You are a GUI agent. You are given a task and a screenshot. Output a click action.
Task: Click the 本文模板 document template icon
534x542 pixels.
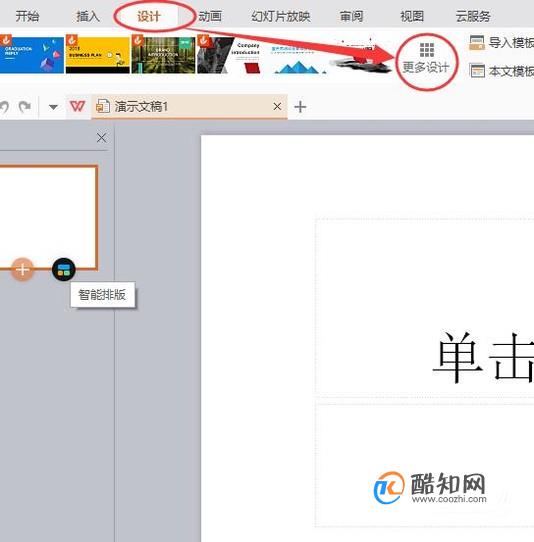pyautogui.click(x=477, y=71)
